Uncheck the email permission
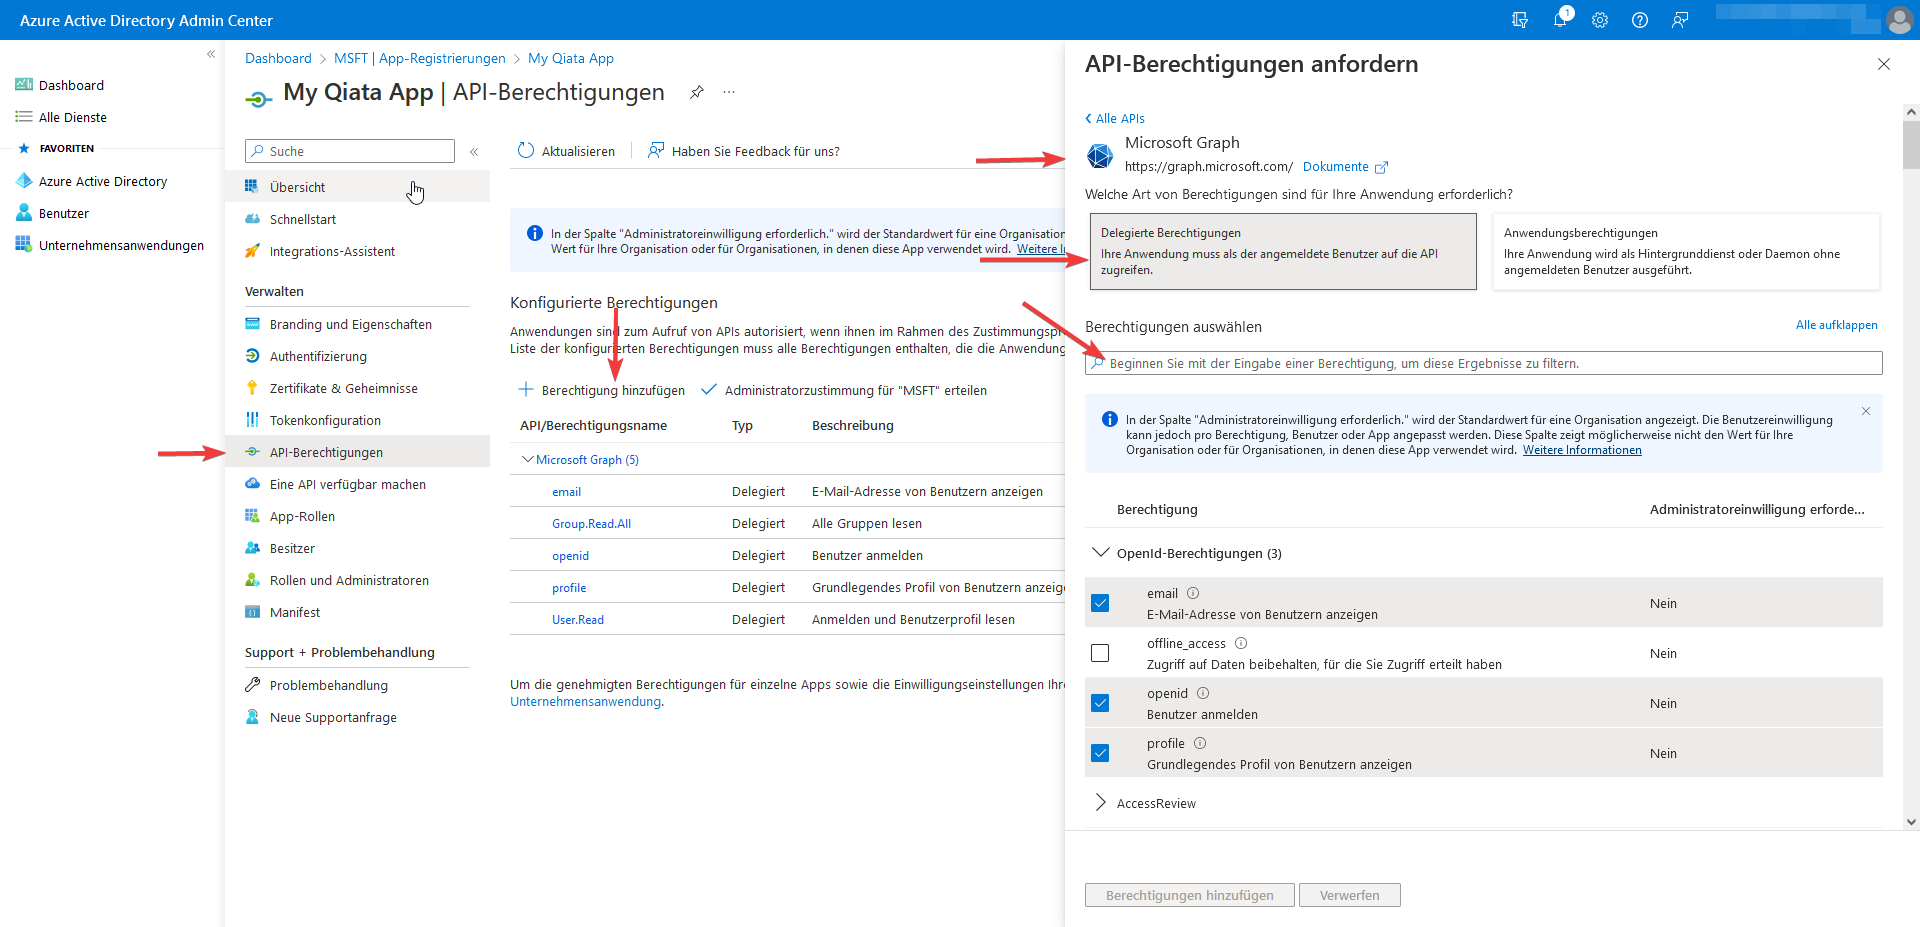Image resolution: width=1920 pixels, height=927 pixels. [1101, 602]
